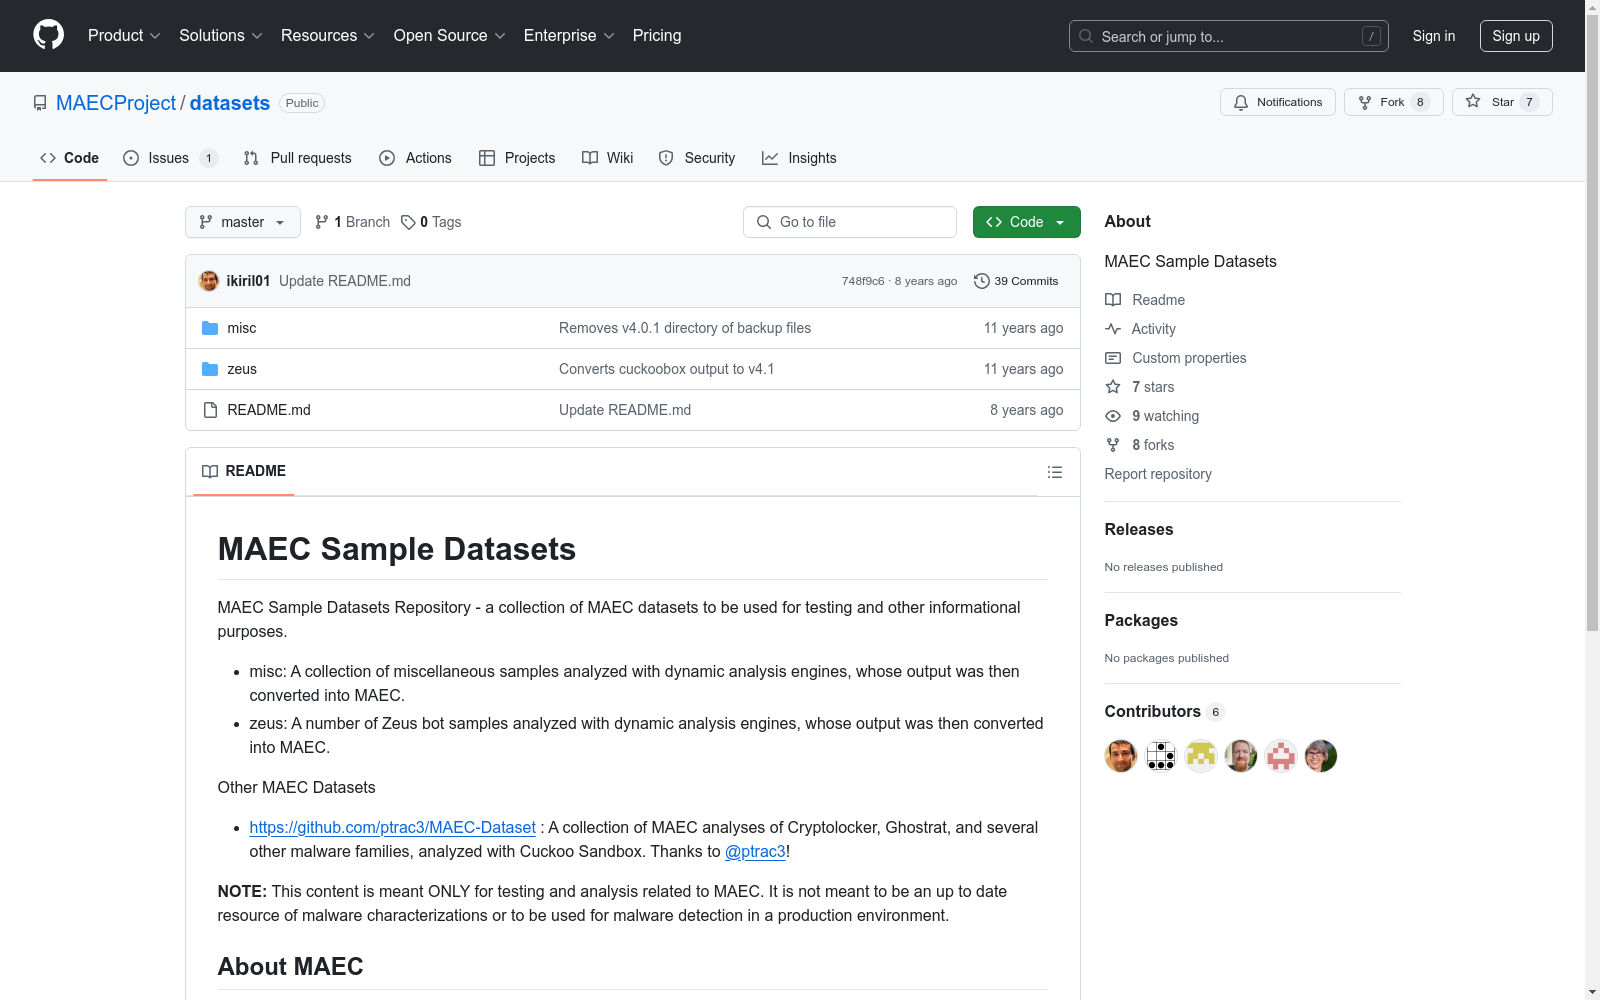Click the Notifications bell button
The height and width of the screenshot is (1000, 1600).
coord(1278,102)
